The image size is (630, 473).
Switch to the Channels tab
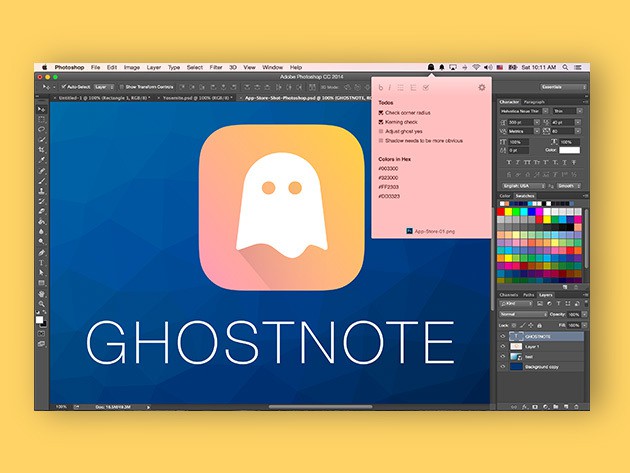508,296
